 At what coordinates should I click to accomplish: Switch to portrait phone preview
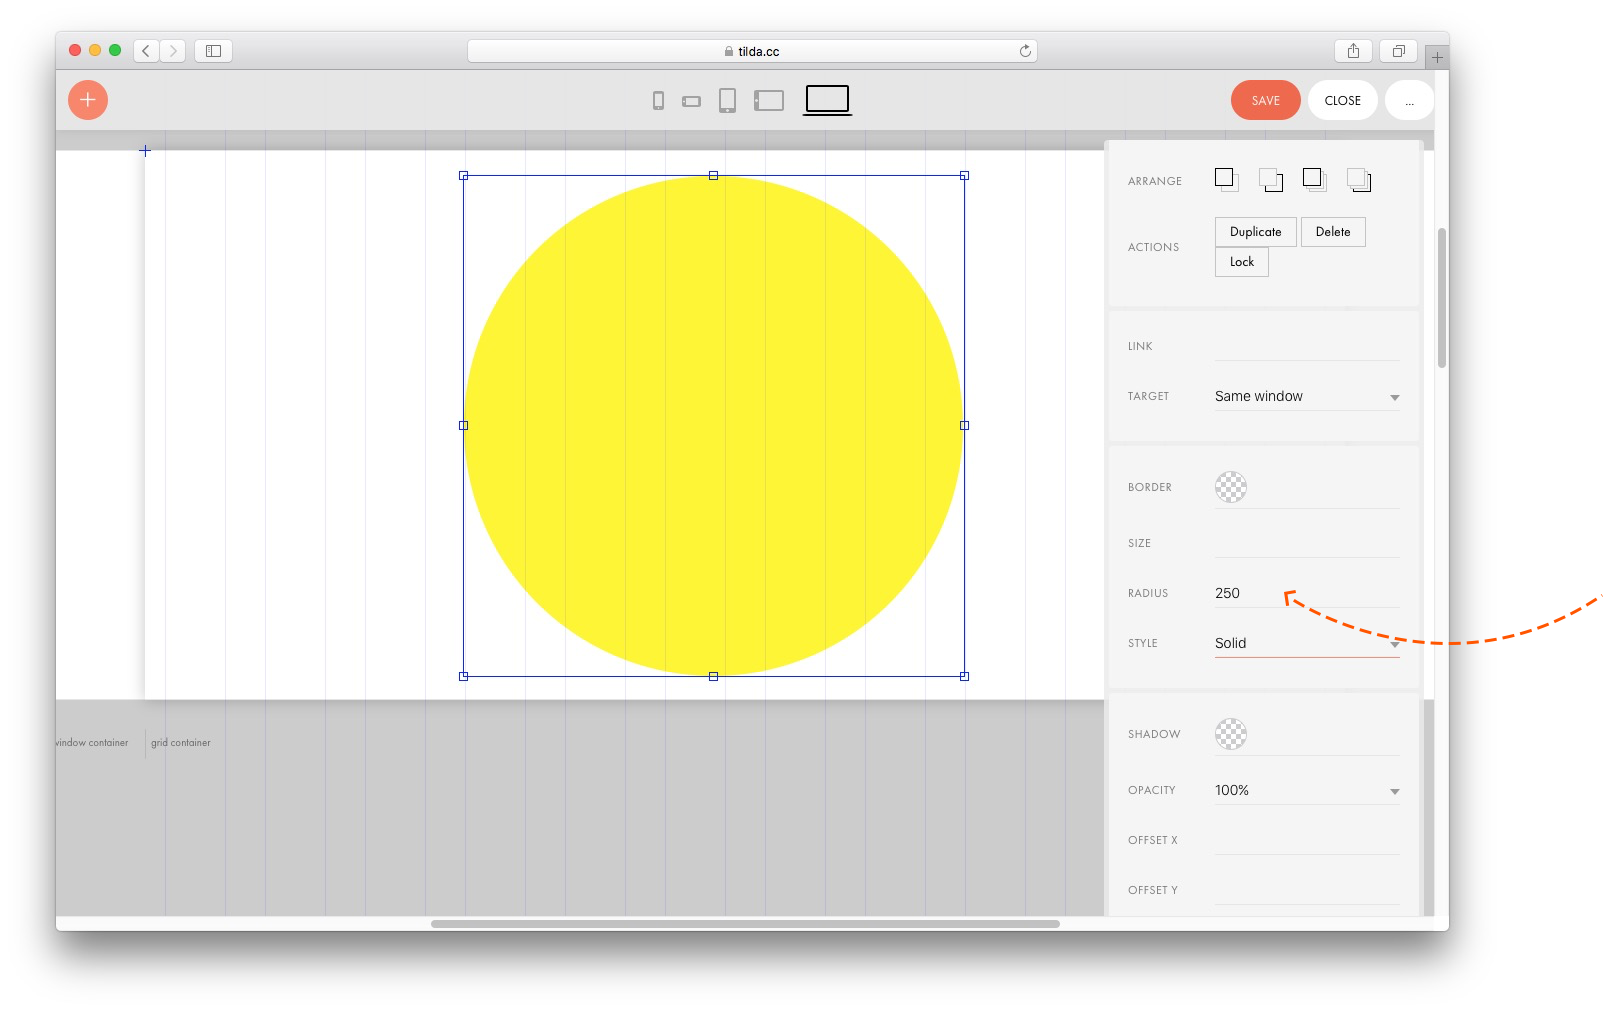tap(658, 100)
